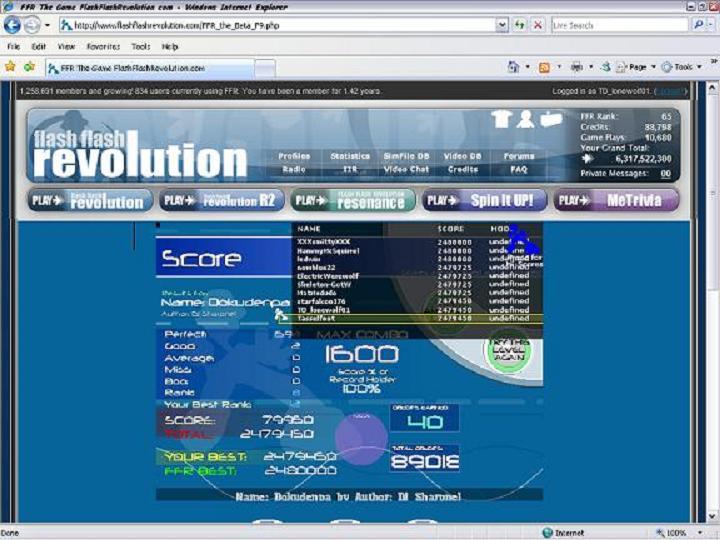Expand the Print dropdown arrow
The height and width of the screenshot is (540, 720).
point(591,67)
